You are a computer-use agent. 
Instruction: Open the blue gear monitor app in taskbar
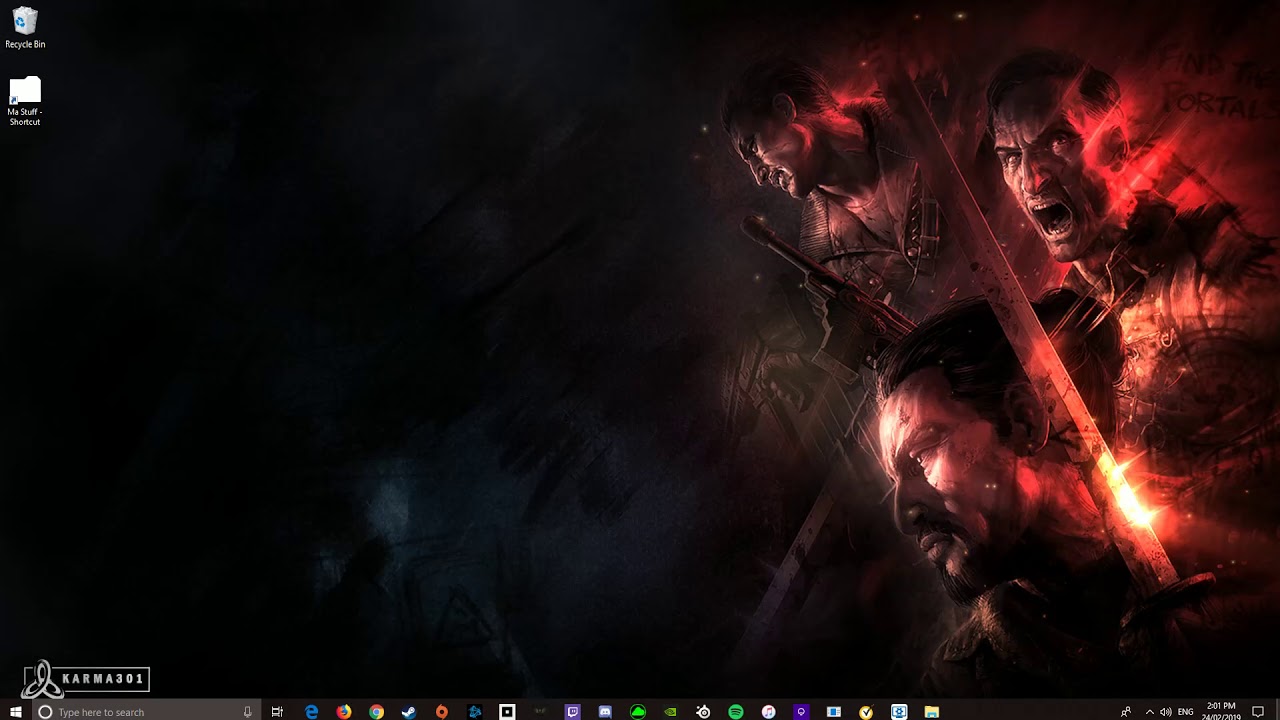tap(899, 712)
